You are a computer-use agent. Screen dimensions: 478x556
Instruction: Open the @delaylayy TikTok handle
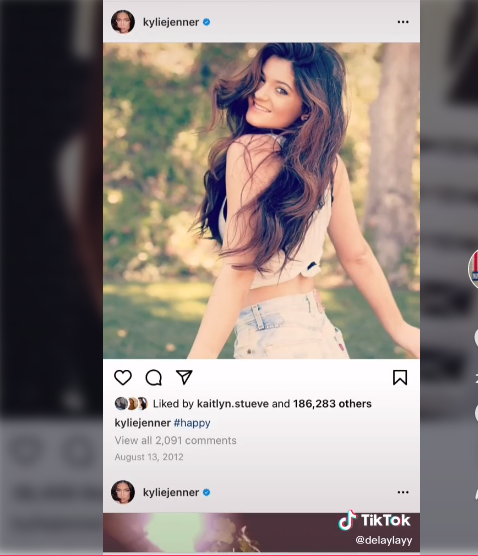click(384, 540)
